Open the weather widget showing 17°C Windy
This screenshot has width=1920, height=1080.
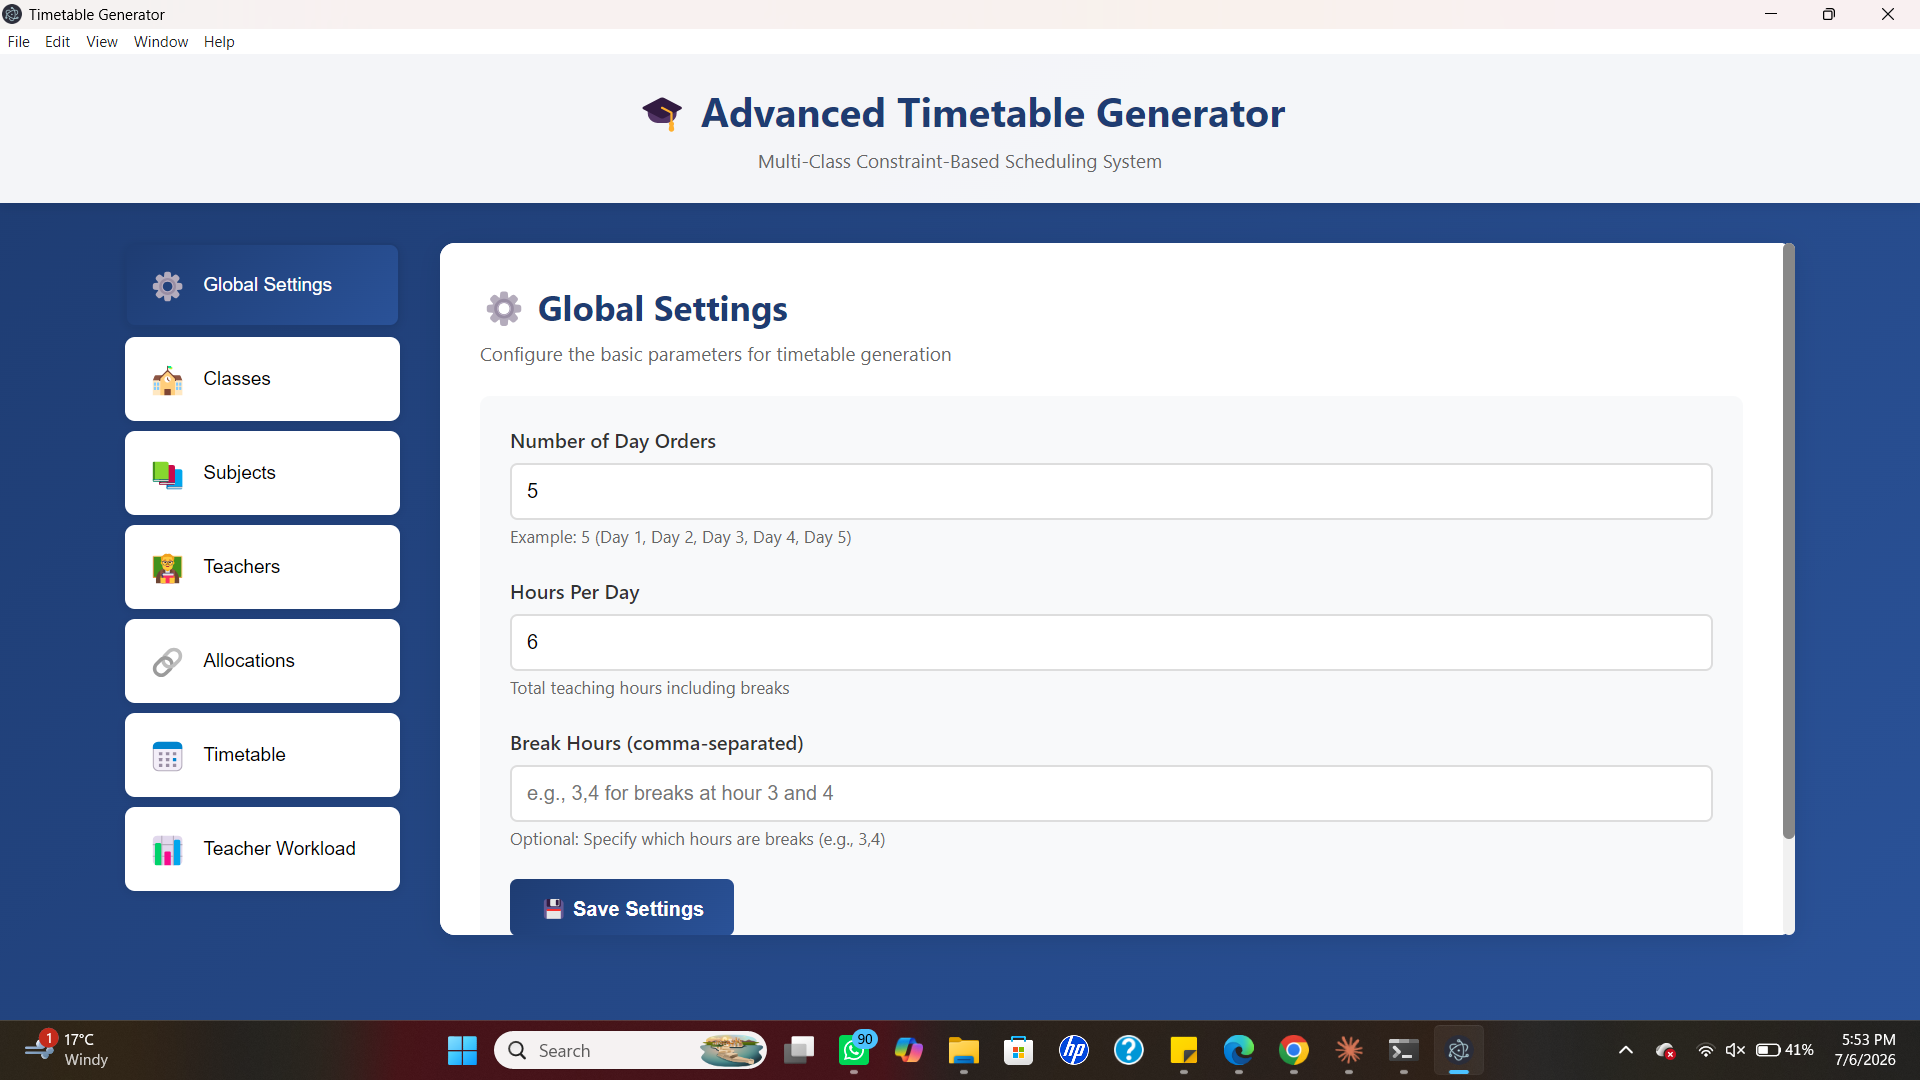[x=66, y=1050]
